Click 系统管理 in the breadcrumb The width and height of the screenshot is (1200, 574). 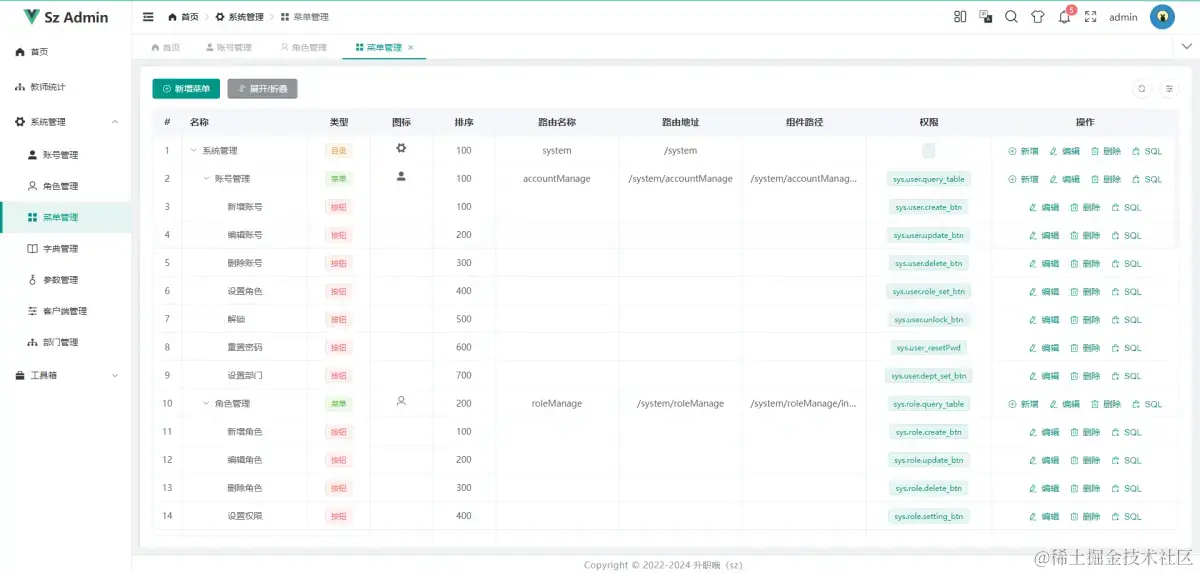240,17
